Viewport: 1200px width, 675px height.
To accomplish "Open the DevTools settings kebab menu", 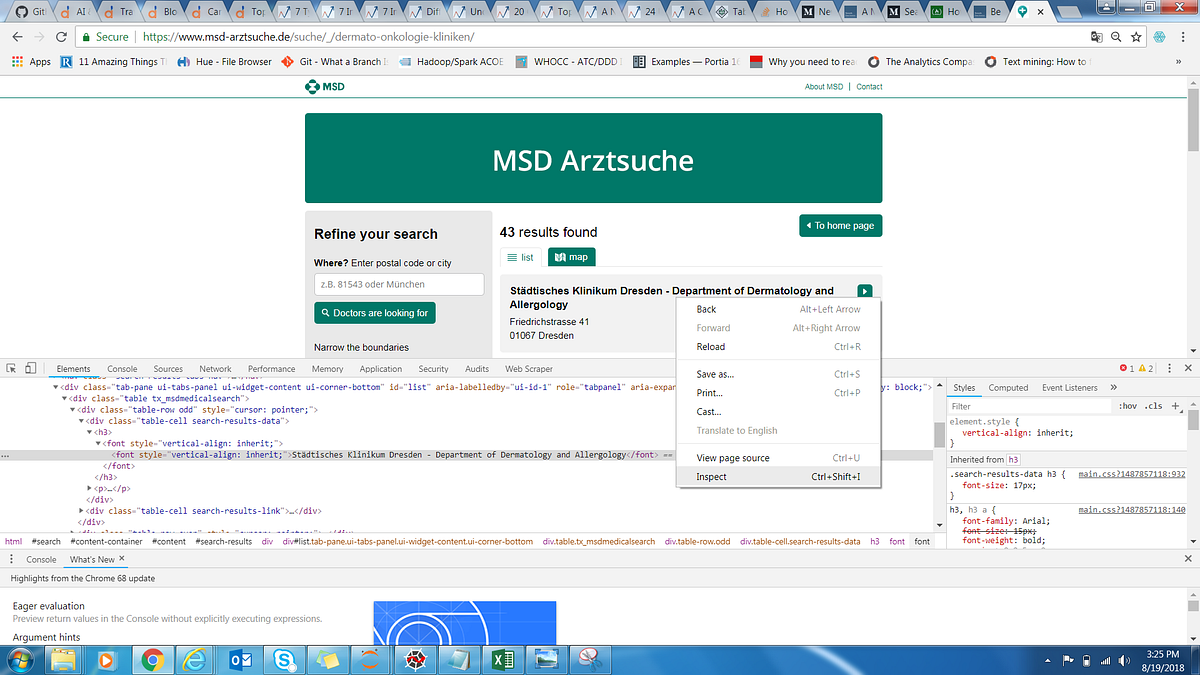I will coord(1169,368).
